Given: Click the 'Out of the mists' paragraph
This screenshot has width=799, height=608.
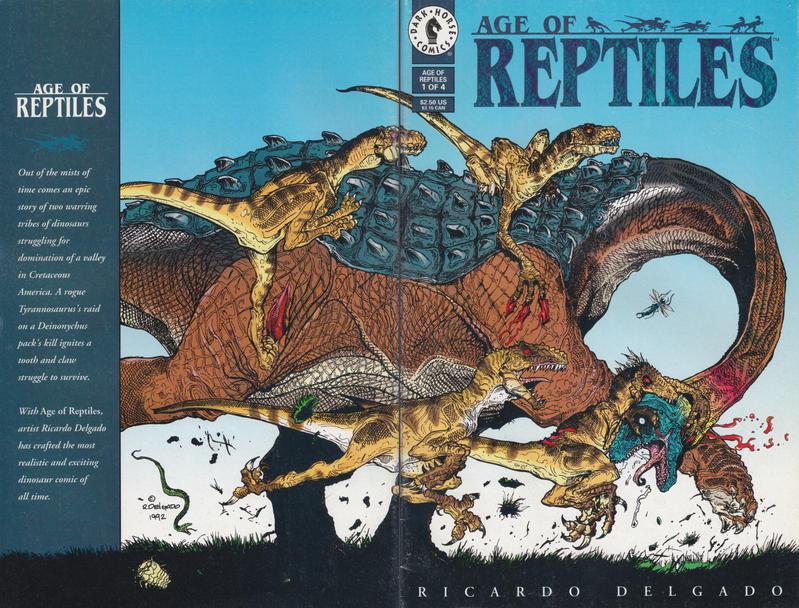Looking at the screenshot, I should pyautogui.click(x=61, y=275).
